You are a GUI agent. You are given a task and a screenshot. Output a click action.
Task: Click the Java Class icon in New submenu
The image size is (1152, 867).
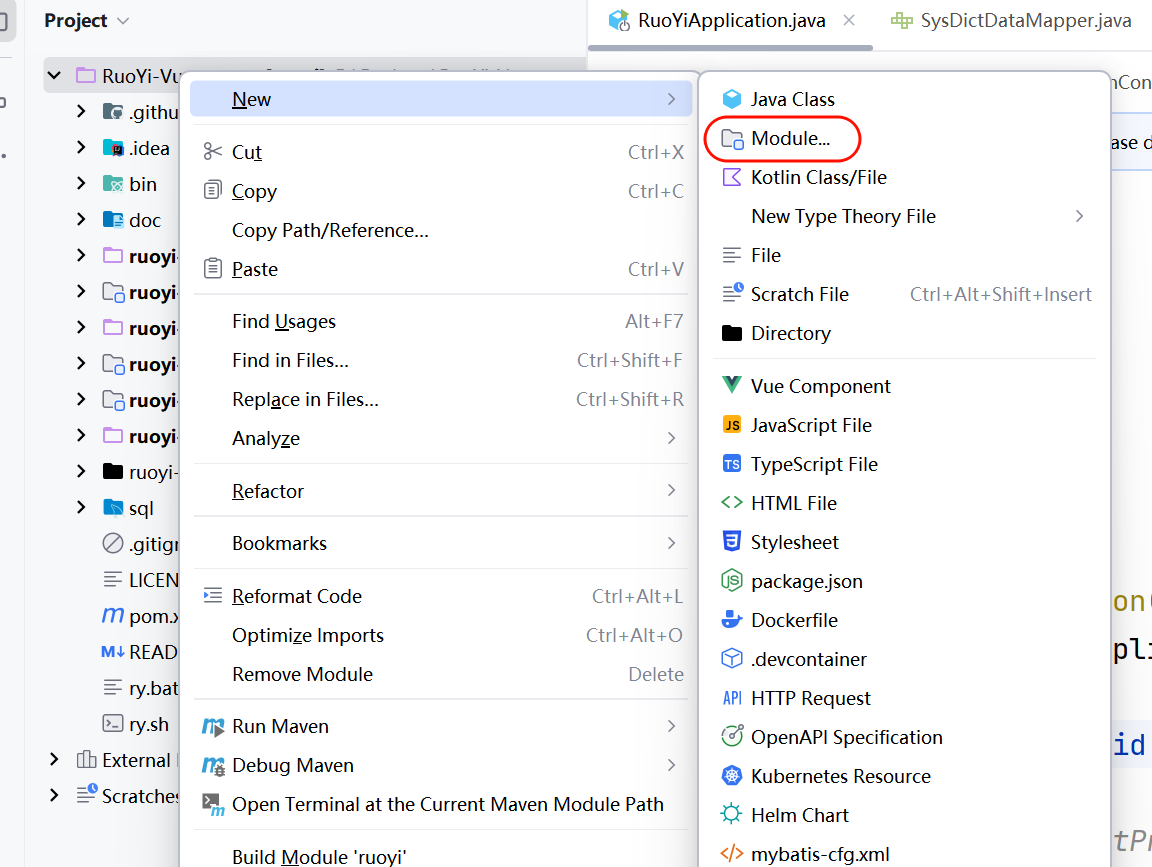732,99
